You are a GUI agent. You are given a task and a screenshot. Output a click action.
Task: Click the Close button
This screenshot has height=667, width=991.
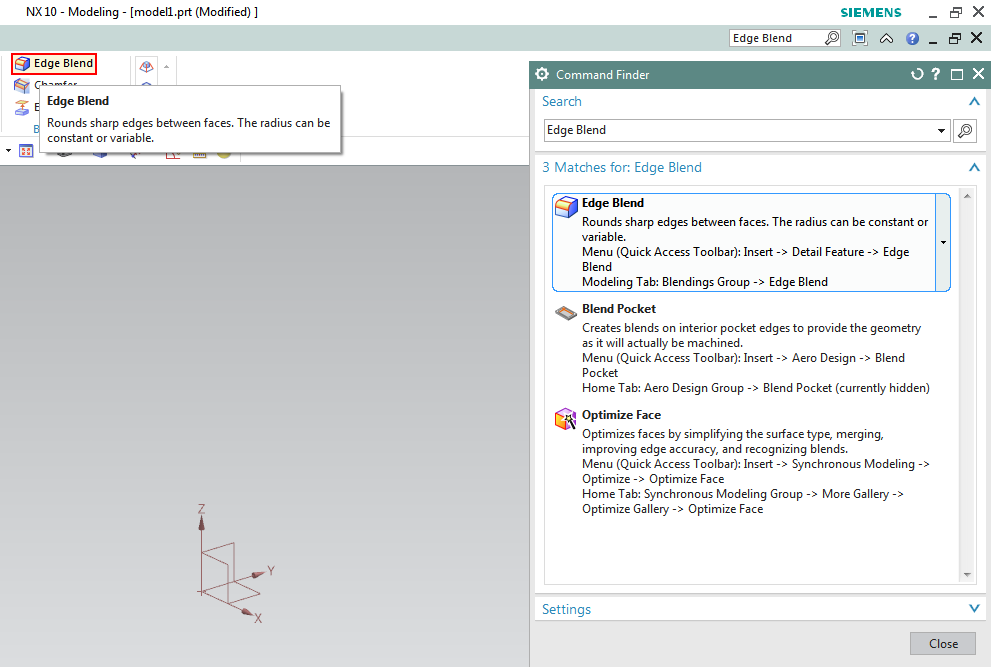(x=943, y=644)
